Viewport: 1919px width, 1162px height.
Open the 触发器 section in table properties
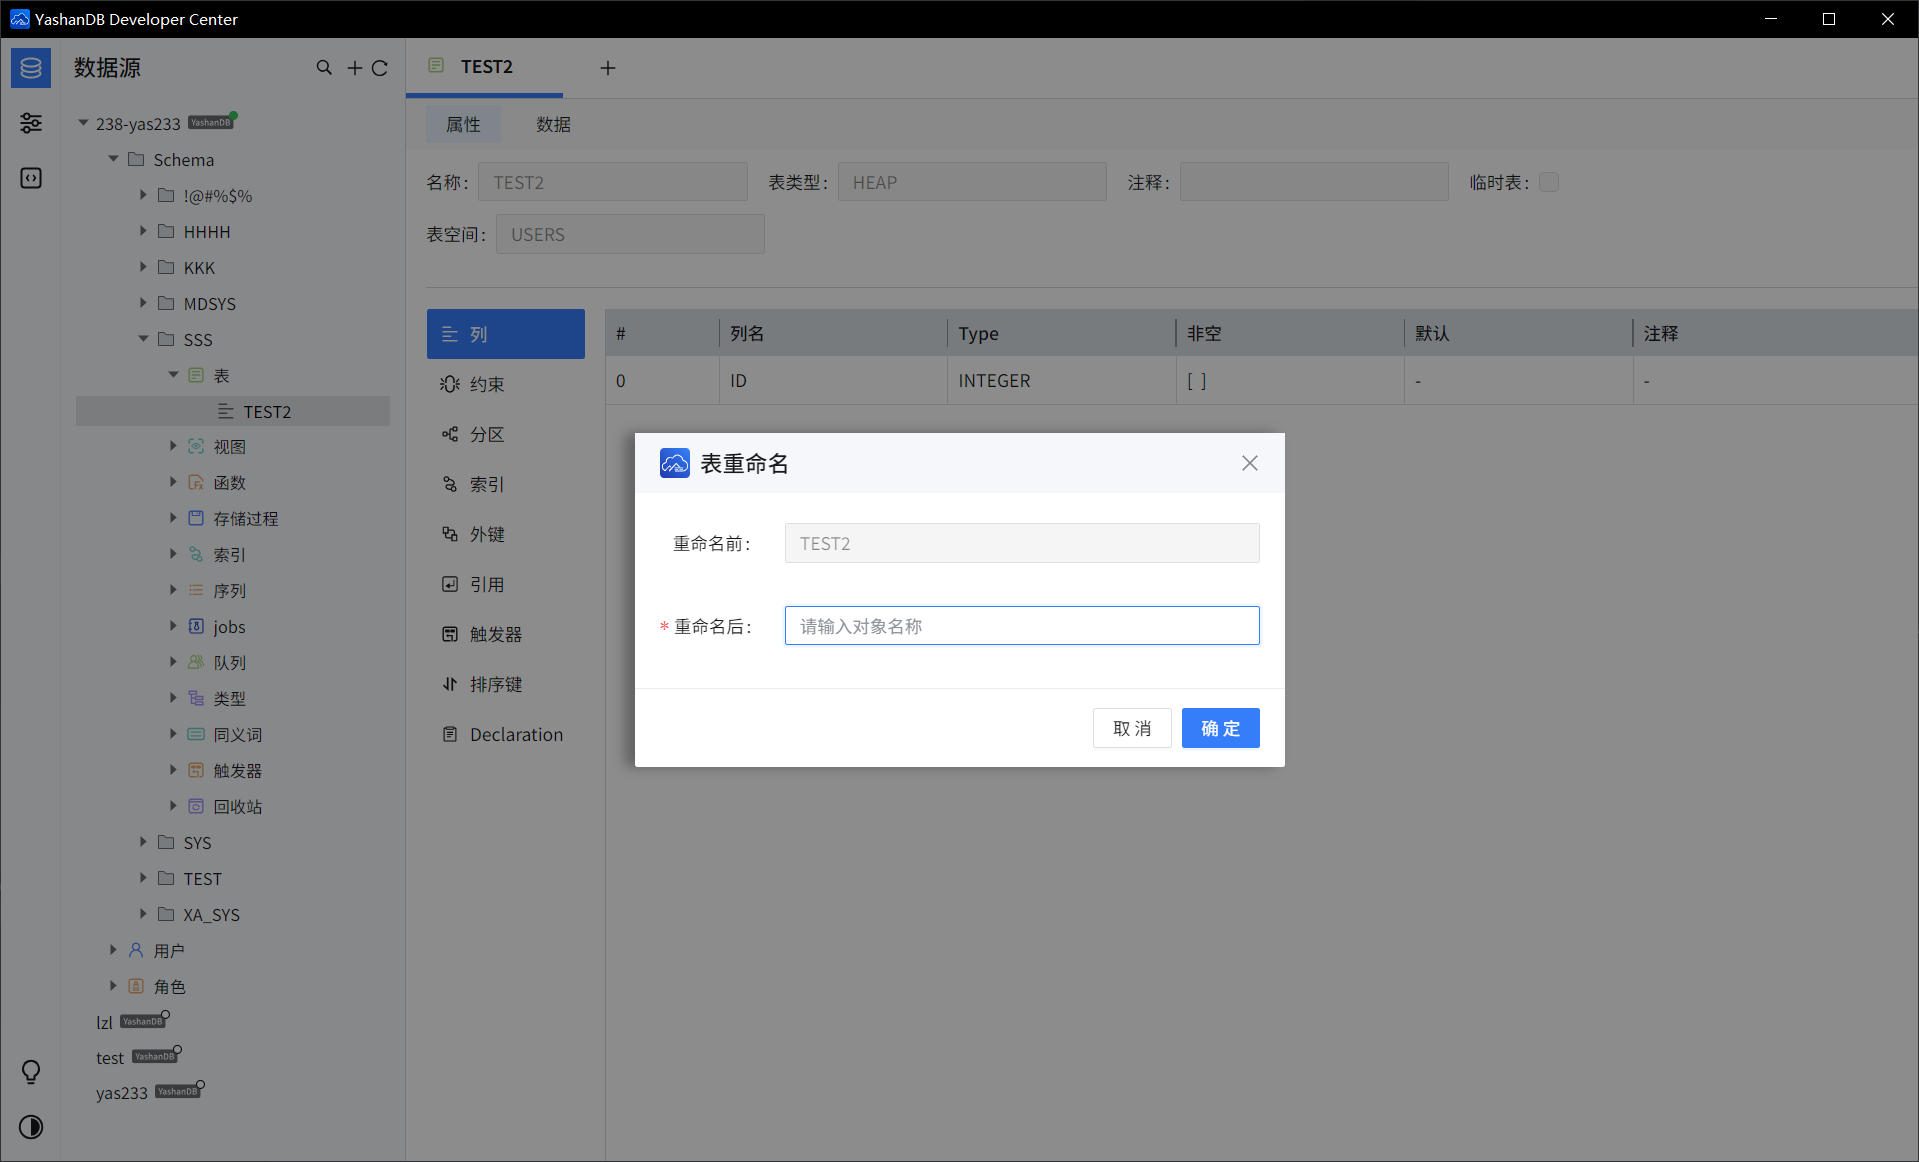coord(506,634)
